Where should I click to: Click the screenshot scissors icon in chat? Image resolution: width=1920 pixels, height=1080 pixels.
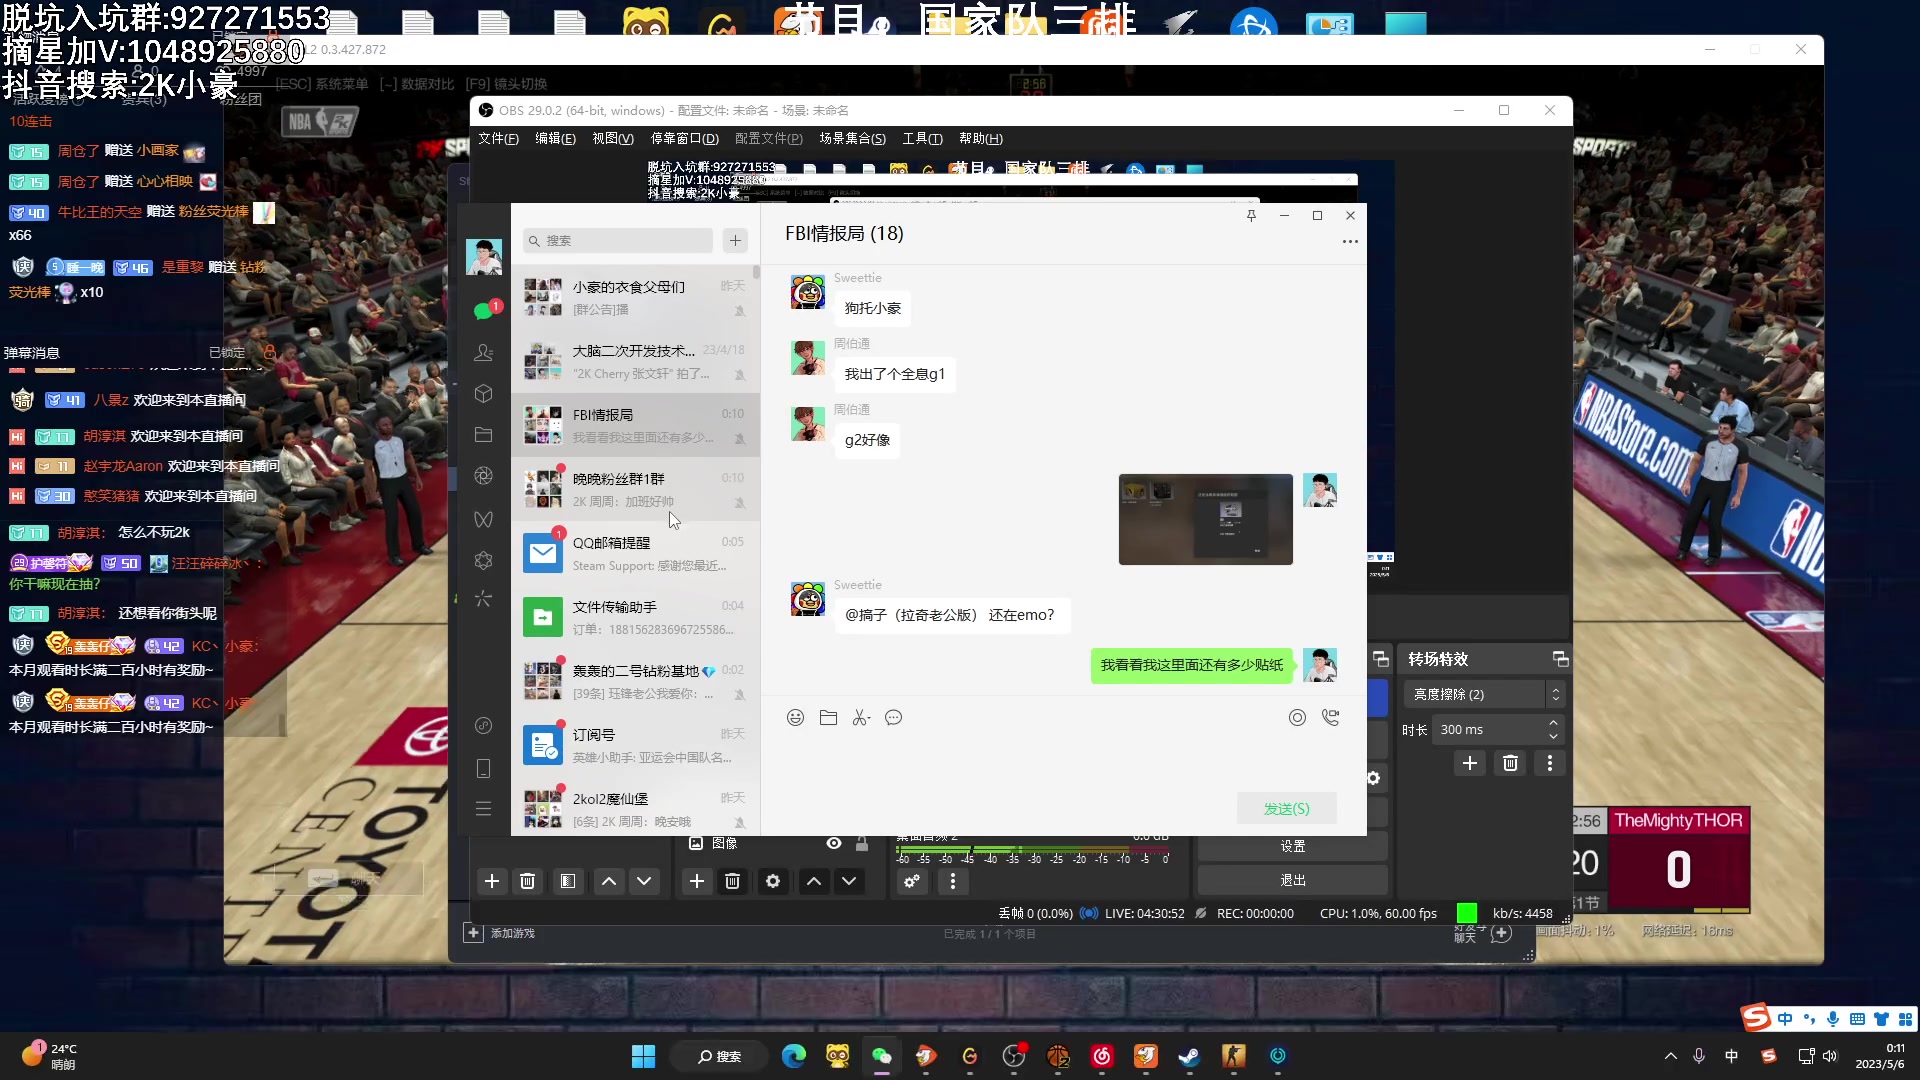click(x=861, y=718)
